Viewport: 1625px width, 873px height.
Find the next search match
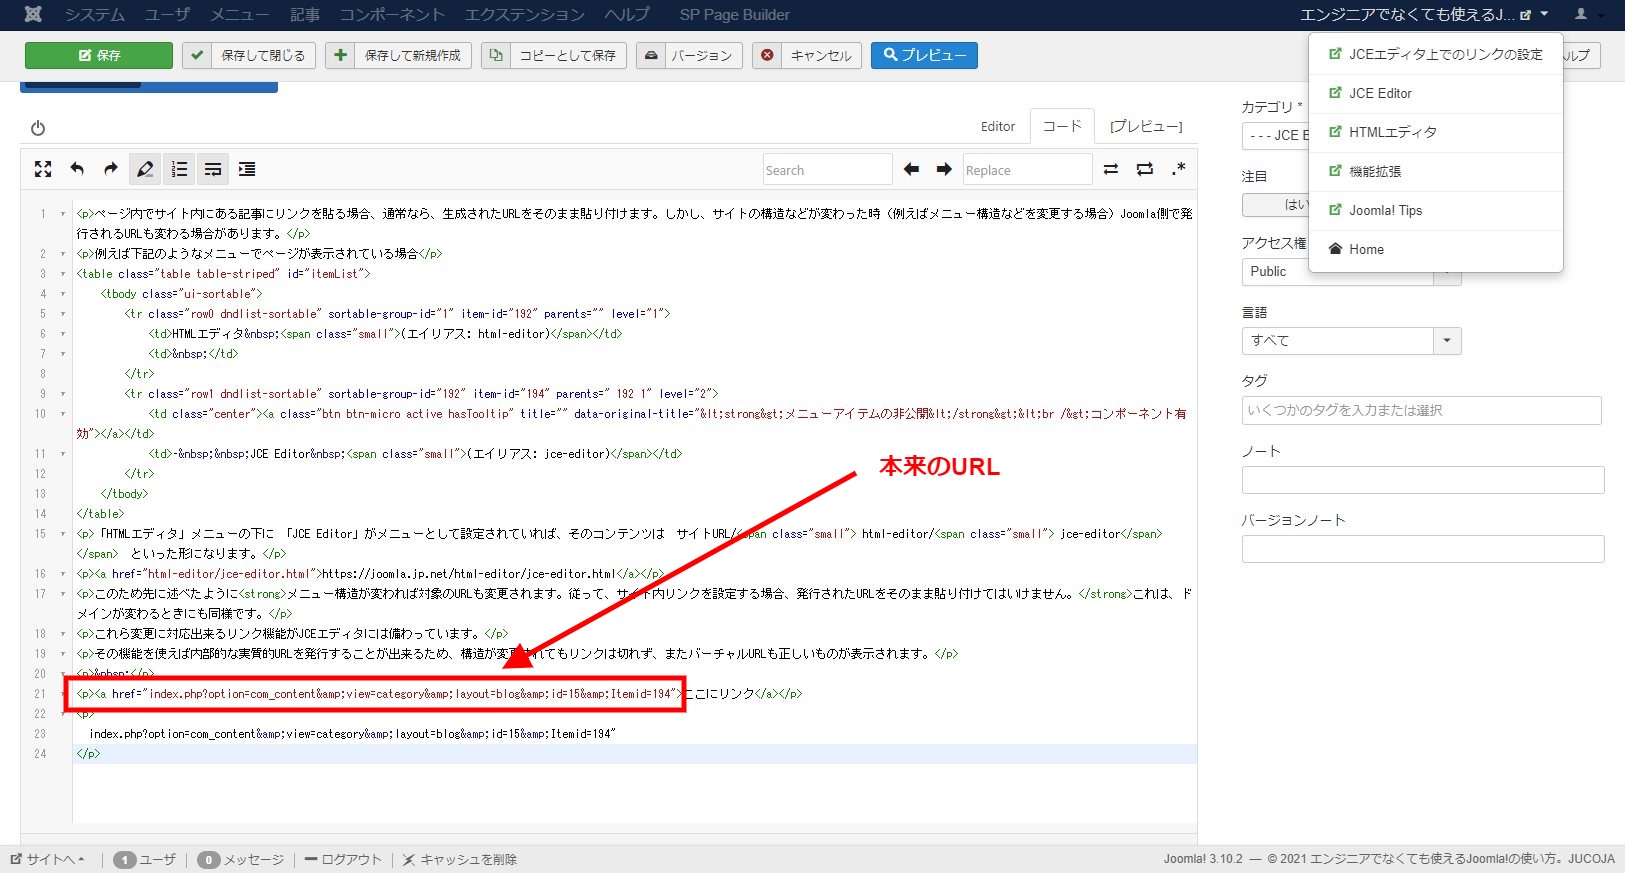(x=944, y=170)
